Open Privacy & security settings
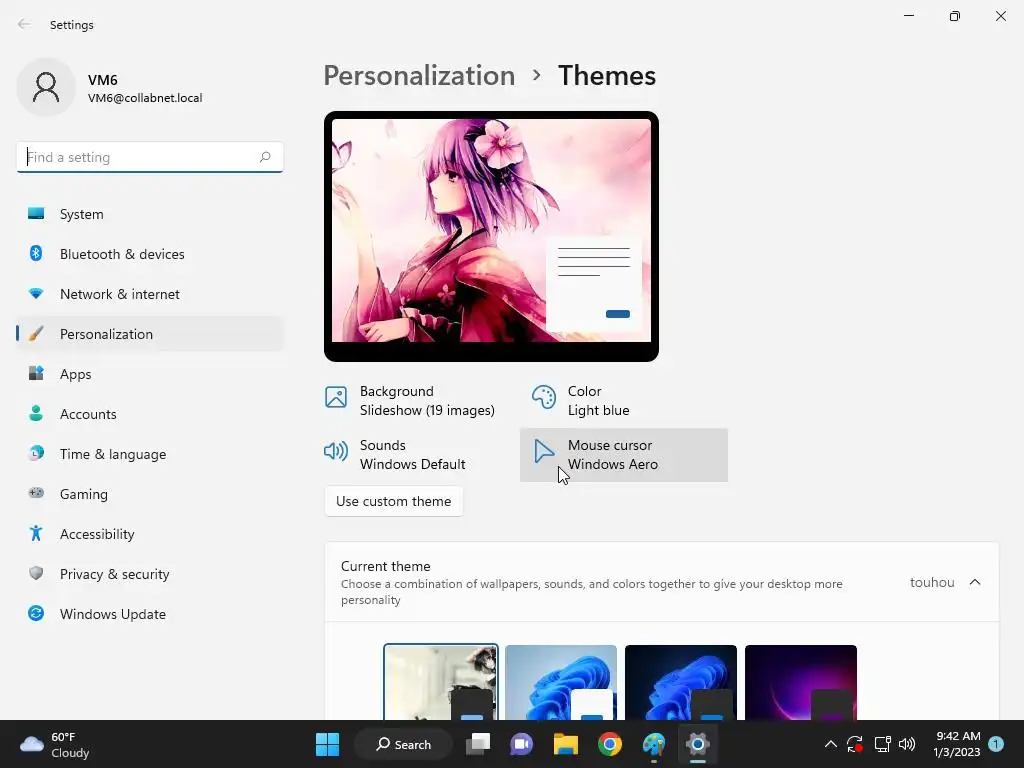This screenshot has width=1024, height=768. point(150,574)
